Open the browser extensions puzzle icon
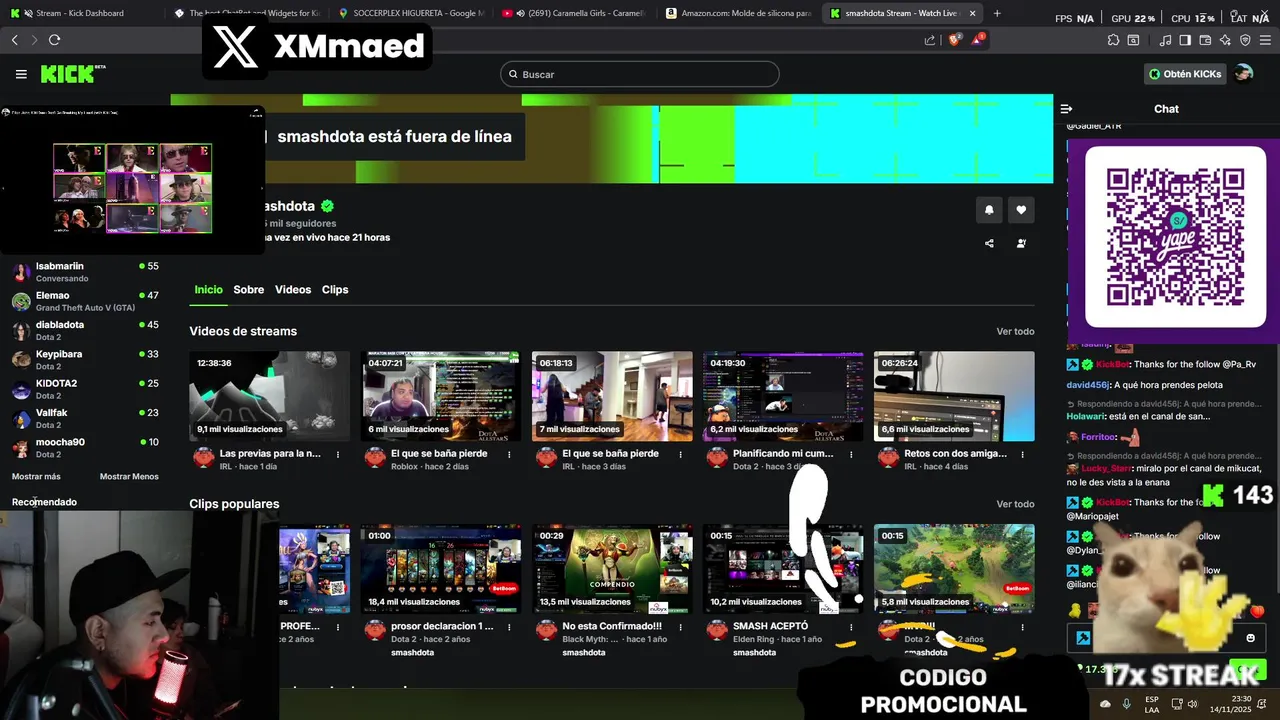The image size is (1280, 720). 1113,40
